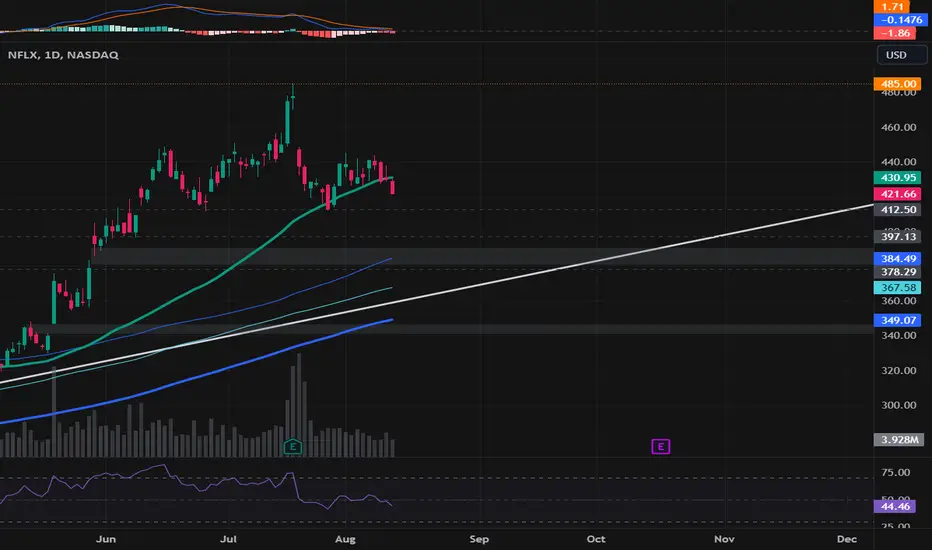Open the USD currency selector
932x550 pixels.
tap(902, 55)
